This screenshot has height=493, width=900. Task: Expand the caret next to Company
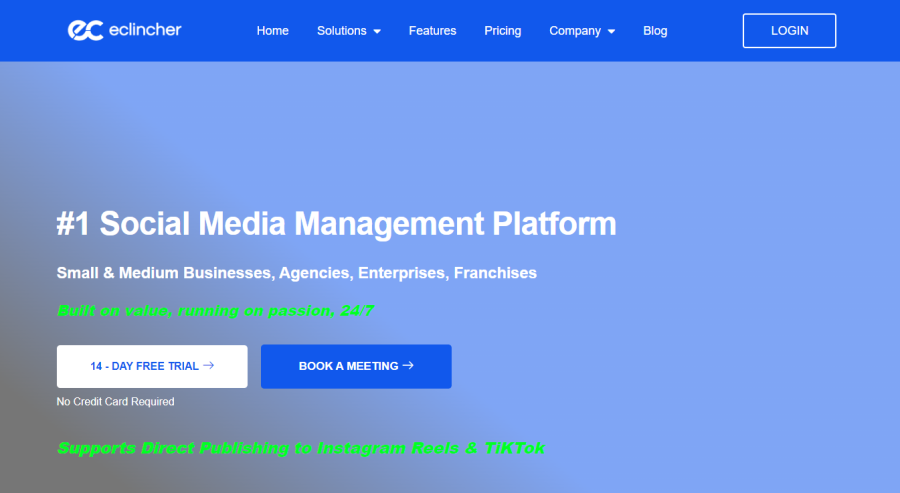611,32
